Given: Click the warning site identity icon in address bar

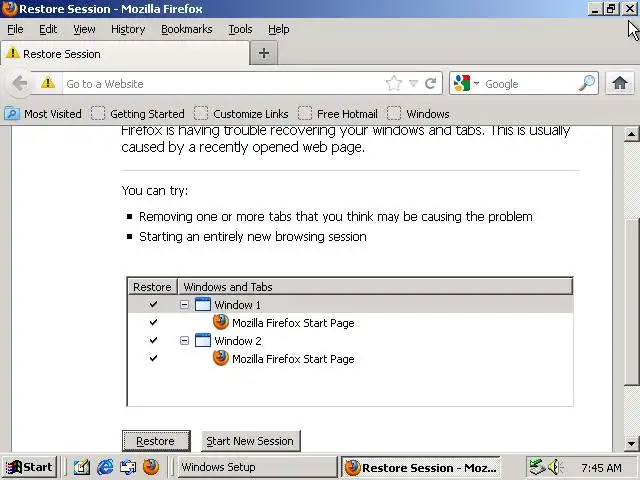Looking at the screenshot, I should point(48,83).
